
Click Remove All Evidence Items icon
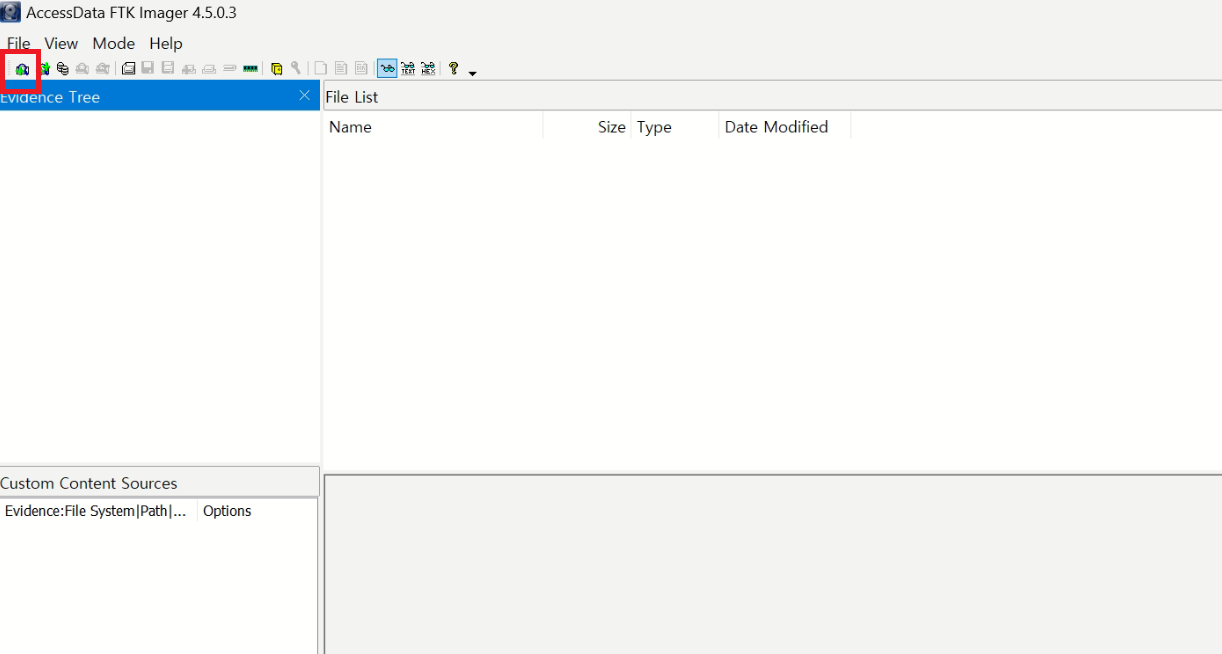(102, 69)
